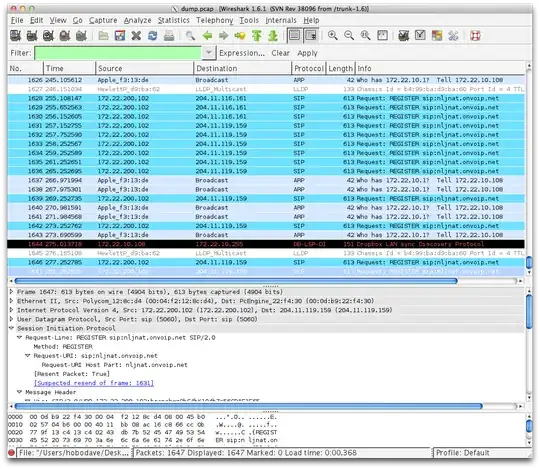The height and width of the screenshot is (469, 540).
Task: Open a capture file icon
Action: [x=103, y=35]
